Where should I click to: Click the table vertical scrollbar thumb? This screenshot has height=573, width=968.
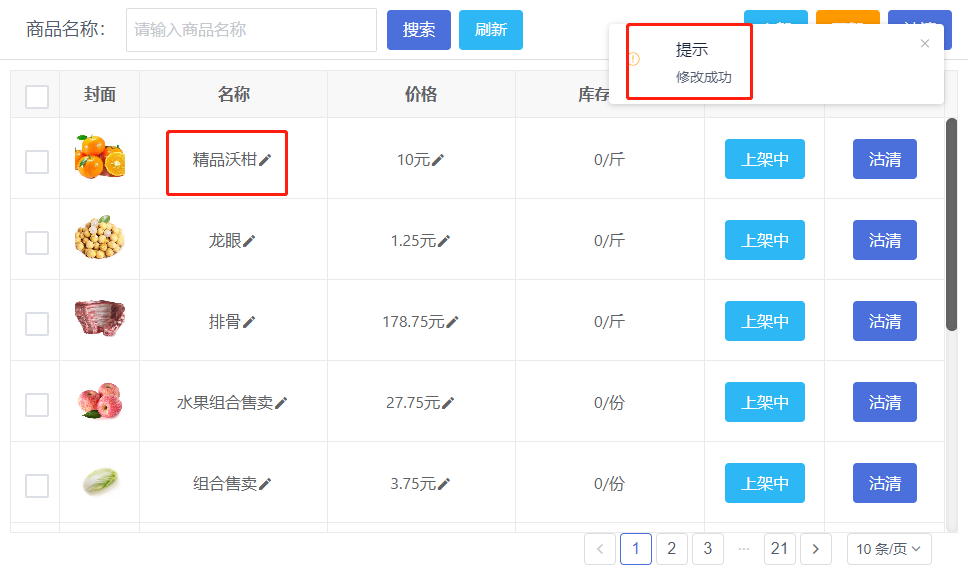(x=951, y=225)
